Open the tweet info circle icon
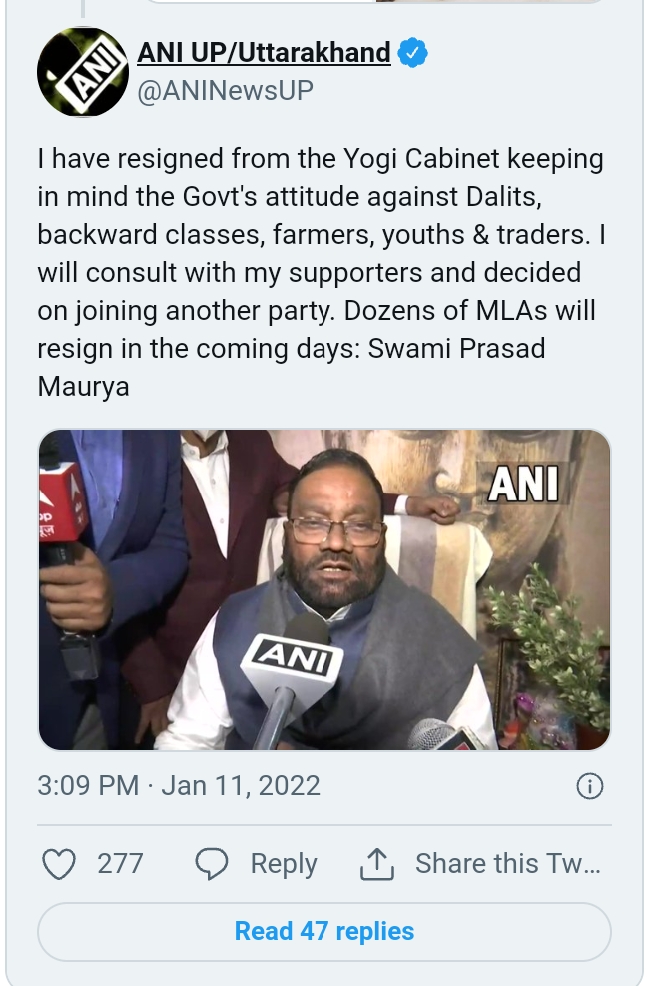 (590, 786)
